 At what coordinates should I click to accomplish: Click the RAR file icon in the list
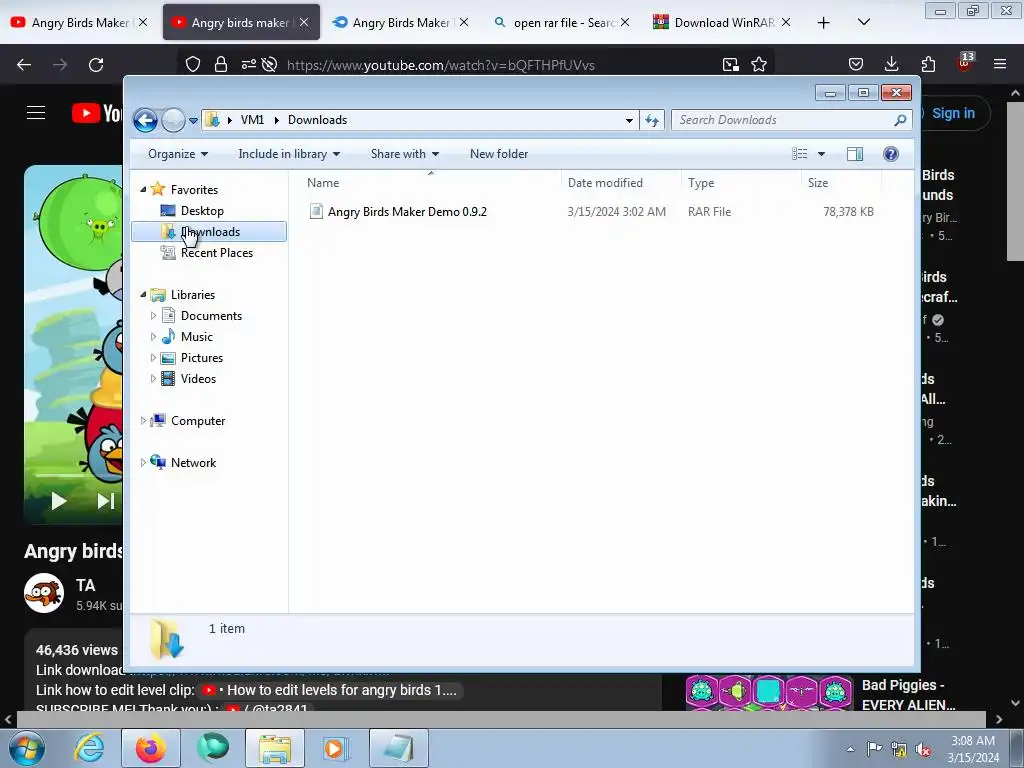click(316, 211)
